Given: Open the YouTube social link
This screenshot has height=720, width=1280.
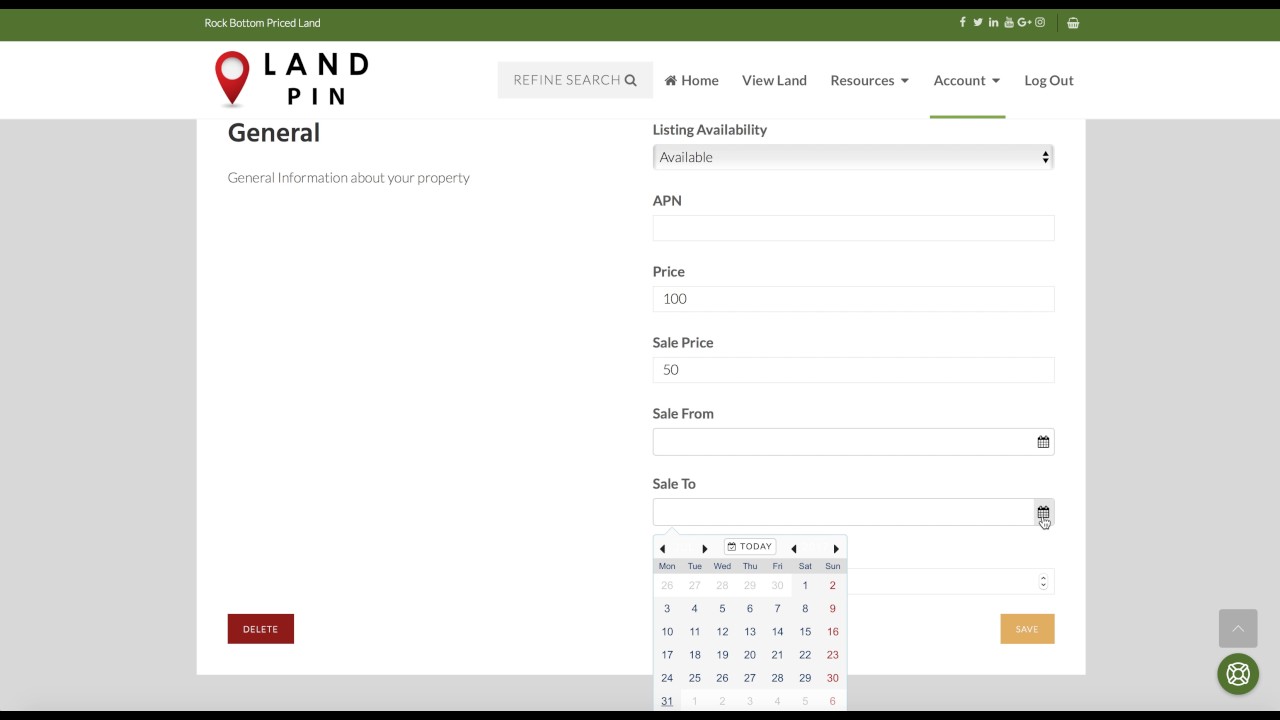Looking at the screenshot, I should coord(1009,22).
